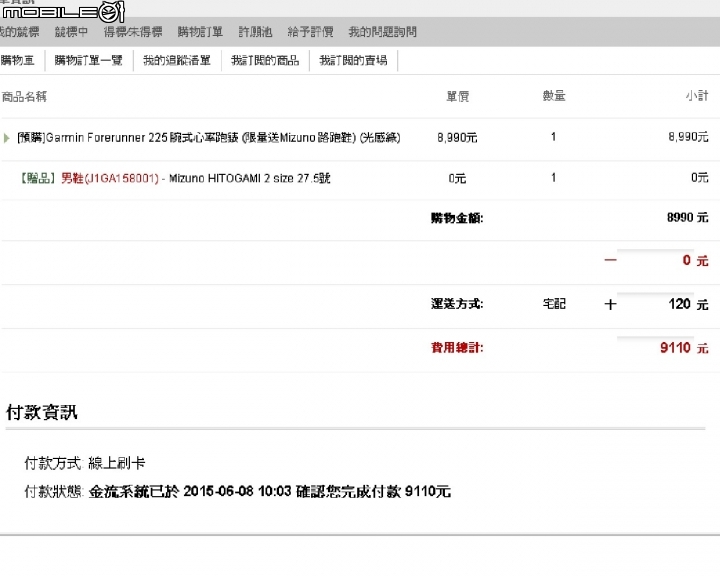
Task: Open the 給予評價 menu item
Action: pos(310,32)
